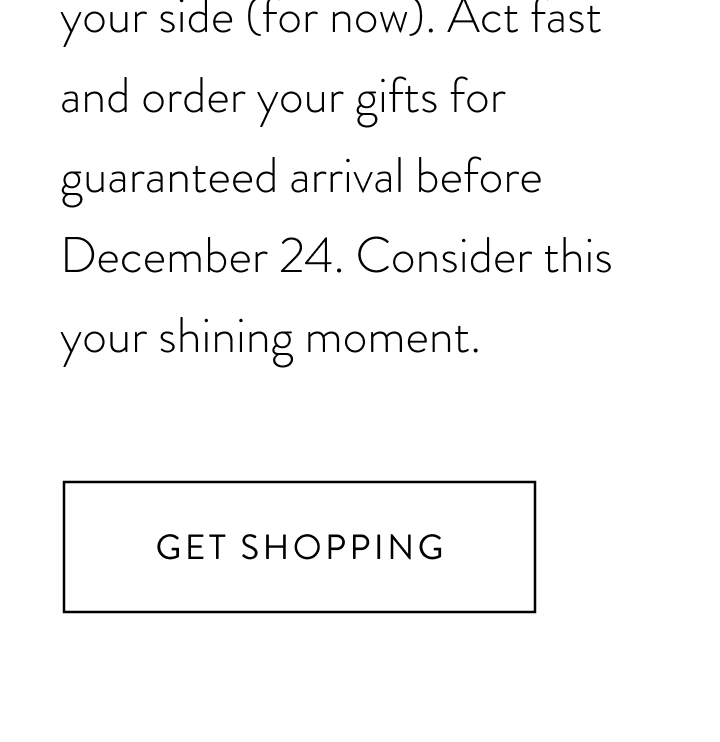The width and height of the screenshot is (720, 742).
Task: Click the word "gifts"
Action: (396, 101)
